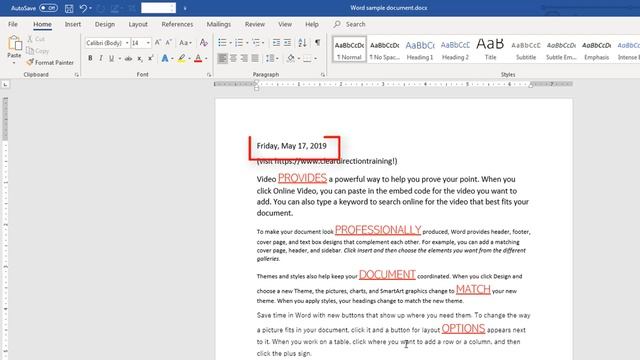640x360 pixels.
Task: Click the Borders icon
Action: click(307, 59)
